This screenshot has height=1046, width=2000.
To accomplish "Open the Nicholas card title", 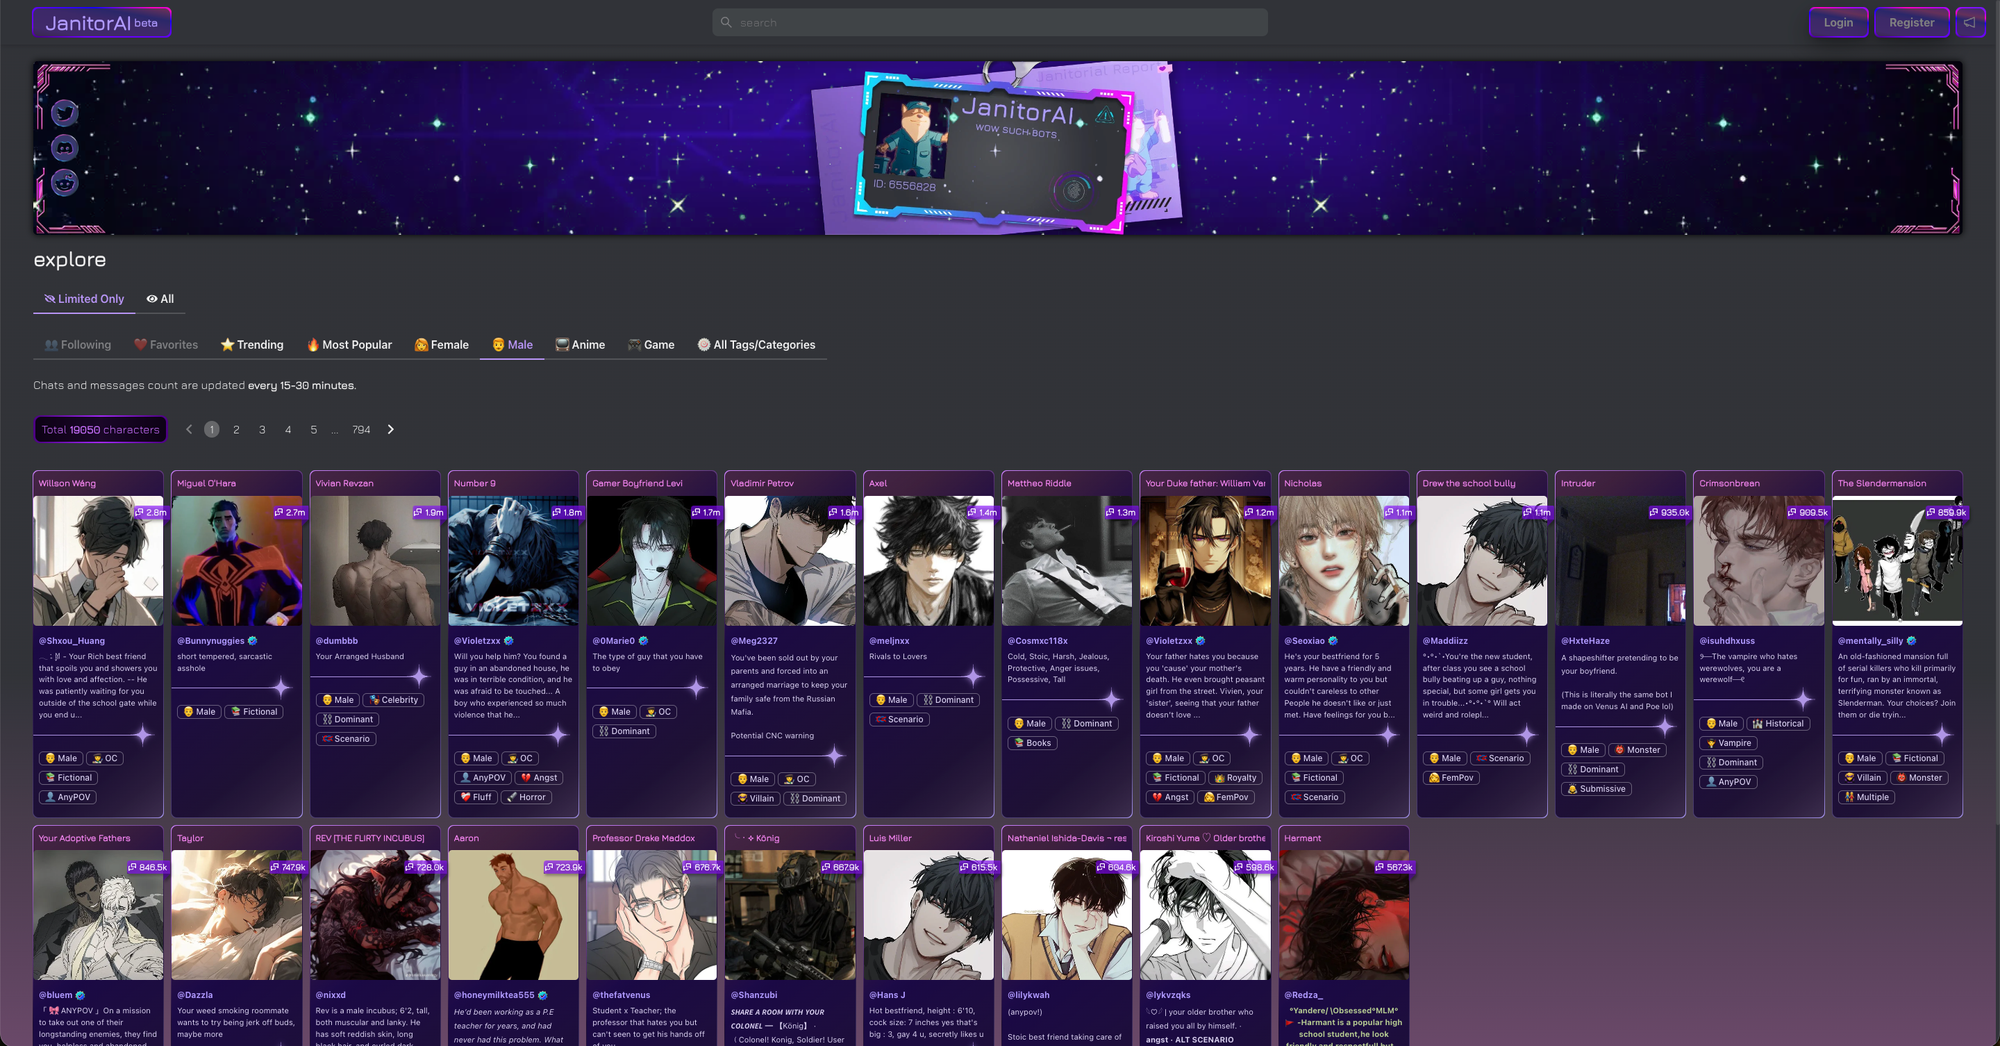I will pos(1302,484).
